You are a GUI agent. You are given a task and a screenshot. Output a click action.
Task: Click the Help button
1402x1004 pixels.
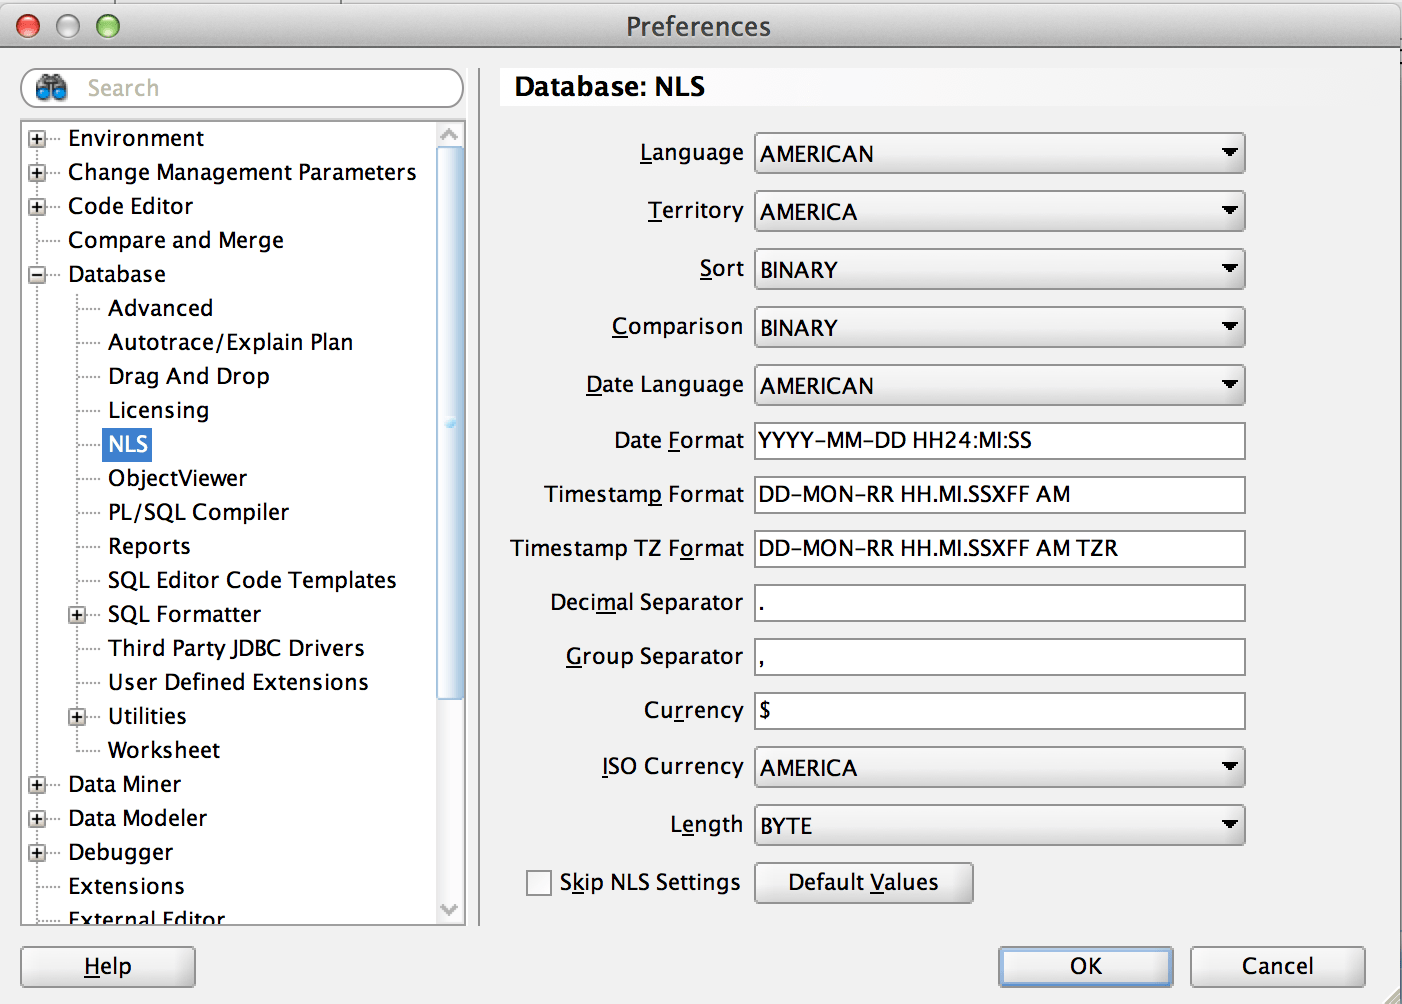(x=107, y=966)
